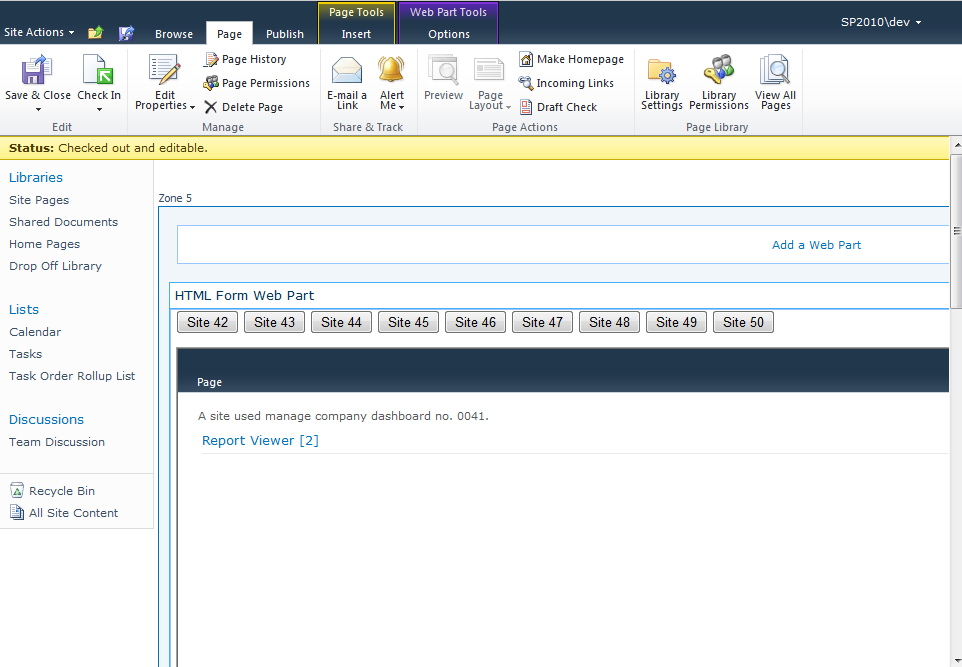Viewport: 962px width, 667px height.
Task: Click the Site 45 button
Action: (408, 322)
